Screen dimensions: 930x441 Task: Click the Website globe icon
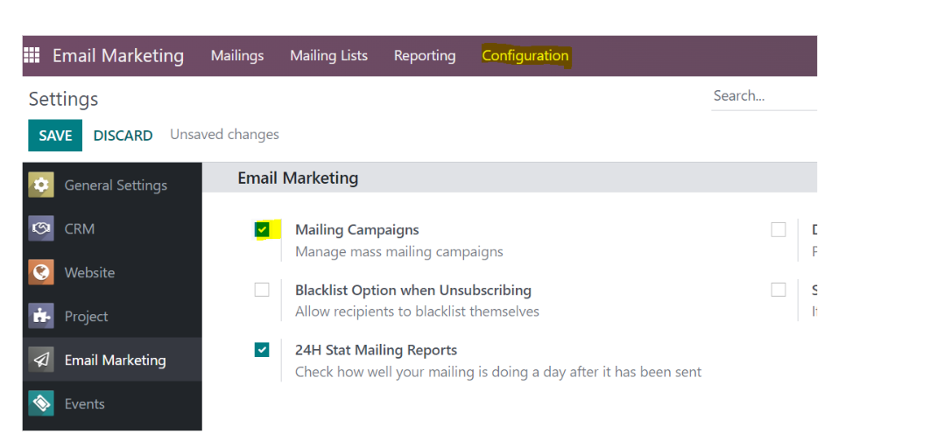pos(41,273)
